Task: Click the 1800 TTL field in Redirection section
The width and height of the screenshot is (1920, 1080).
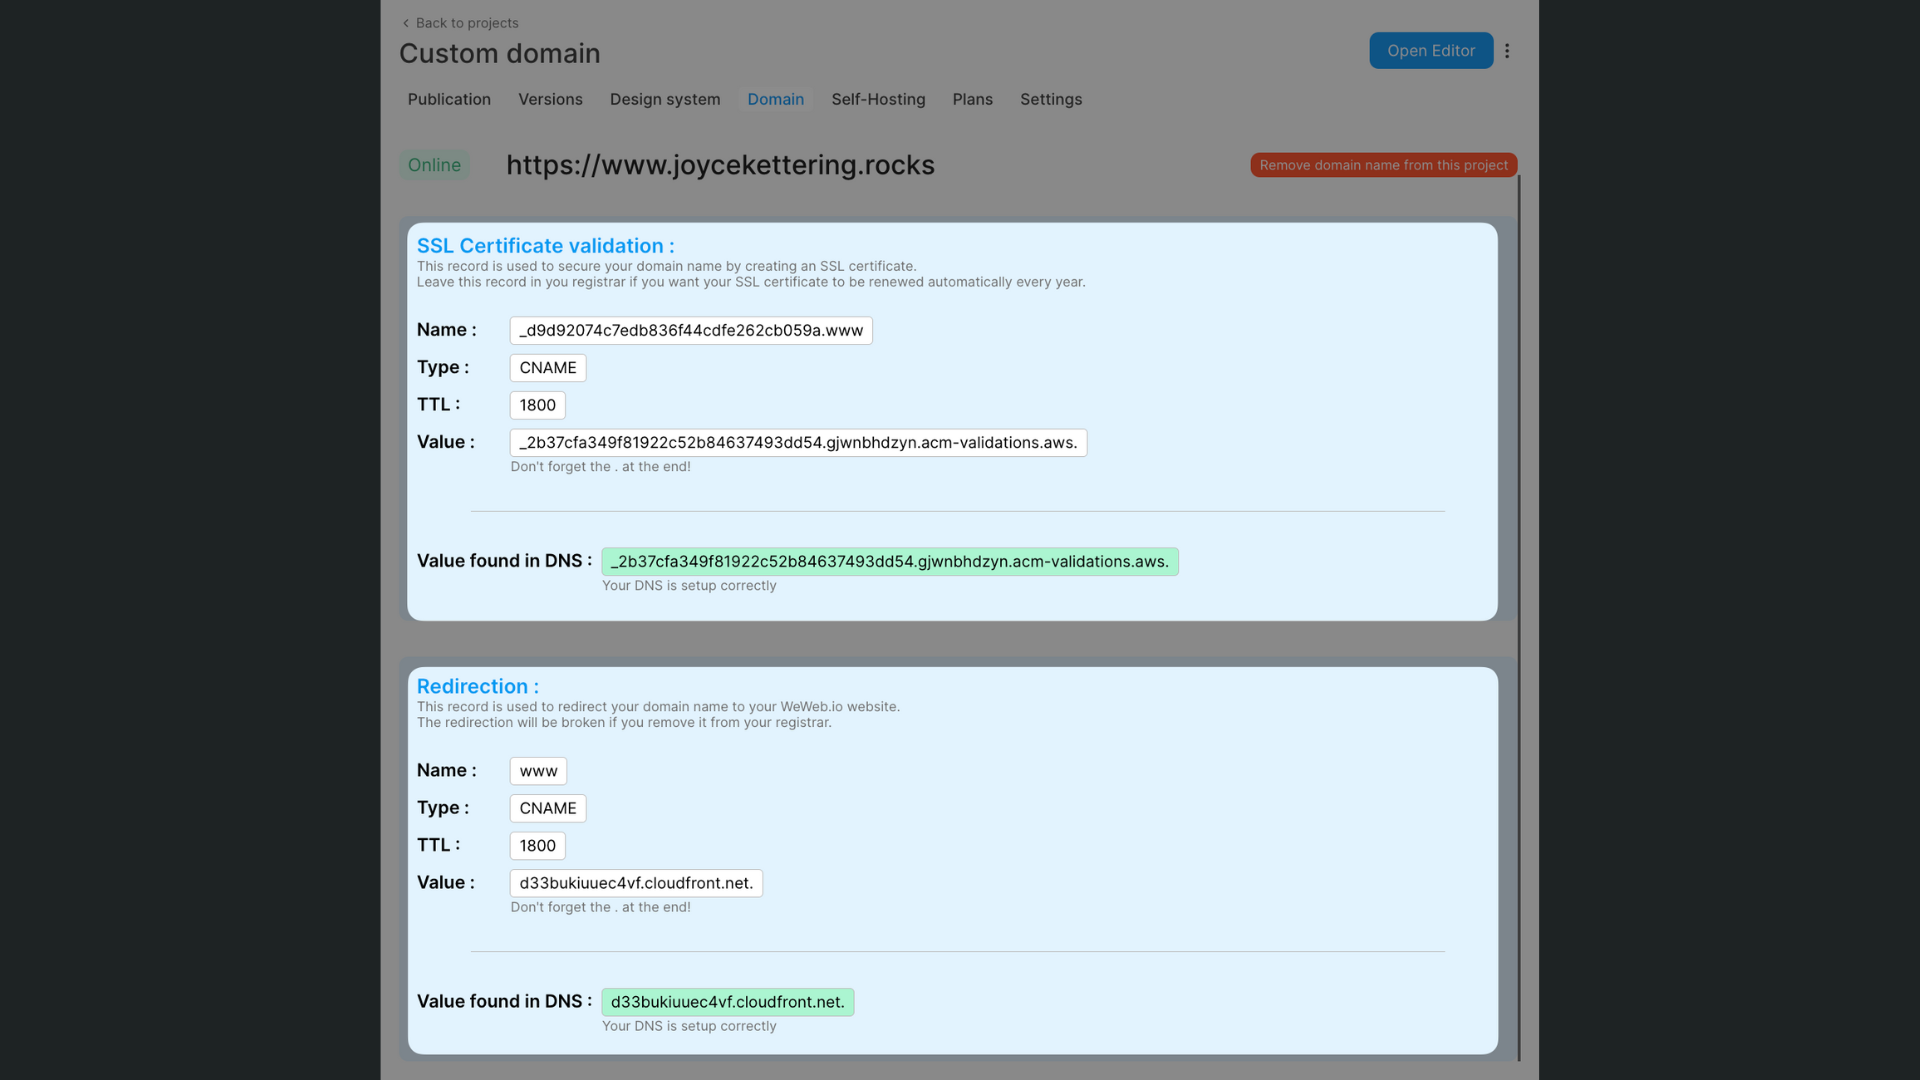Action: point(537,845)
